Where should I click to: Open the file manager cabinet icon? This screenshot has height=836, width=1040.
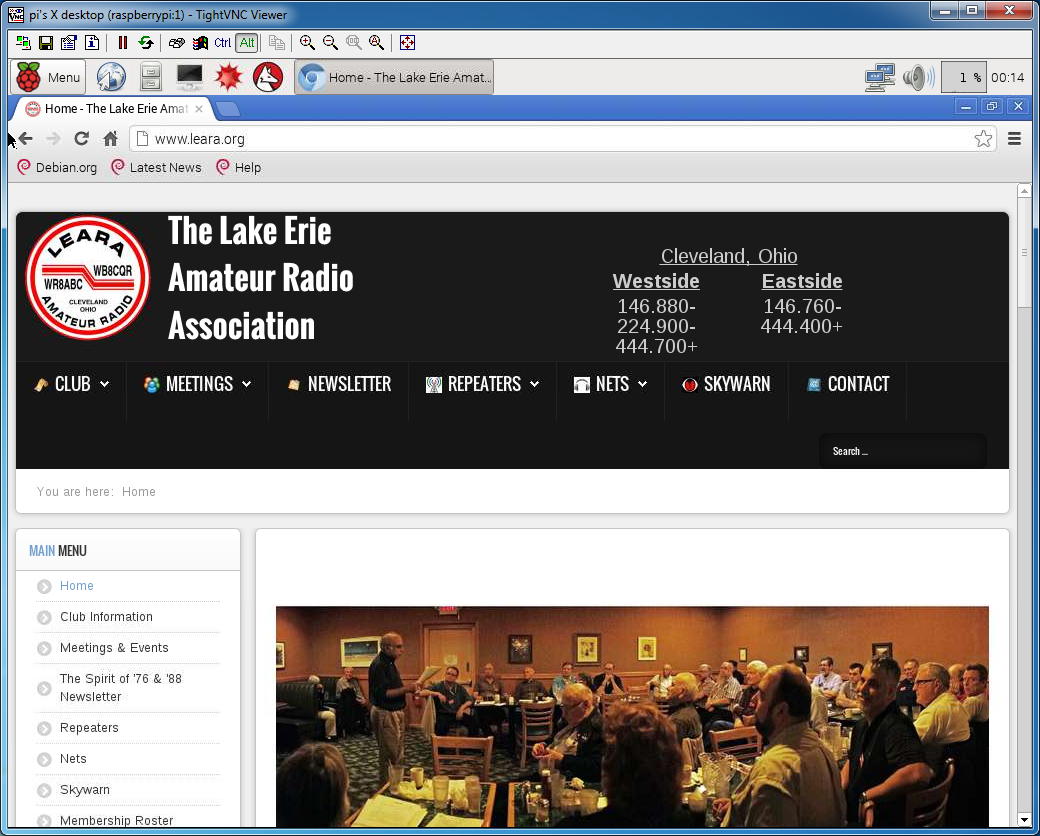(x=151, y=77)
